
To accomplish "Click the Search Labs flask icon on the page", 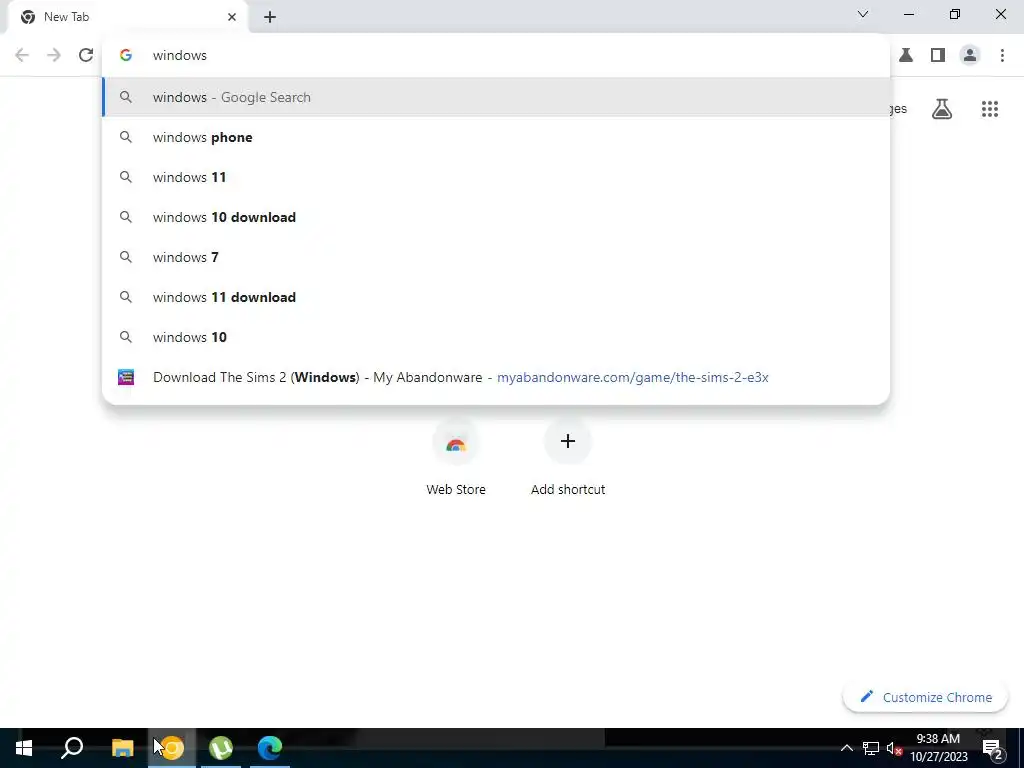I will point(942,109).
